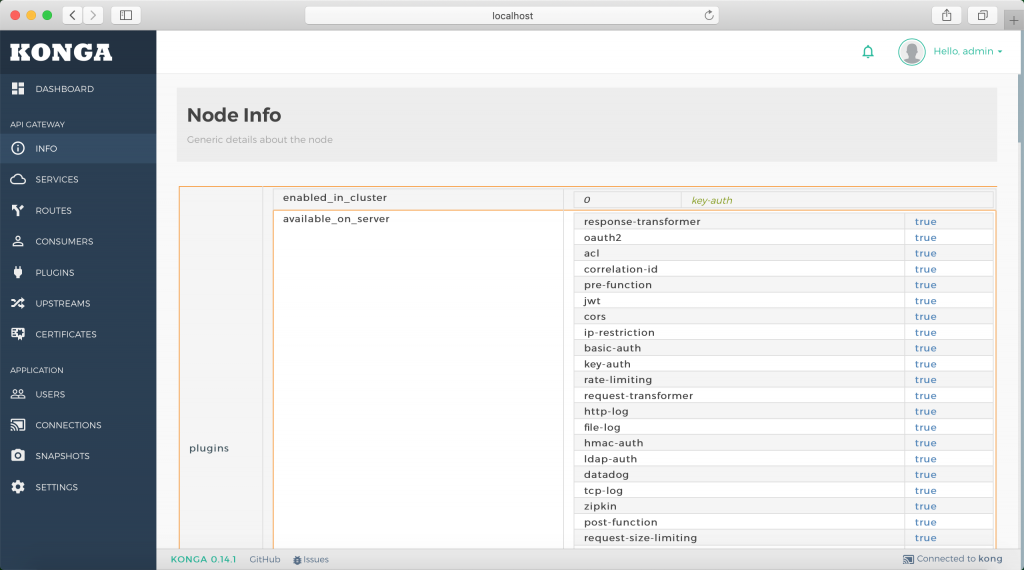Click the acl plugin row

pyautogui.click(x=784, y=253)
